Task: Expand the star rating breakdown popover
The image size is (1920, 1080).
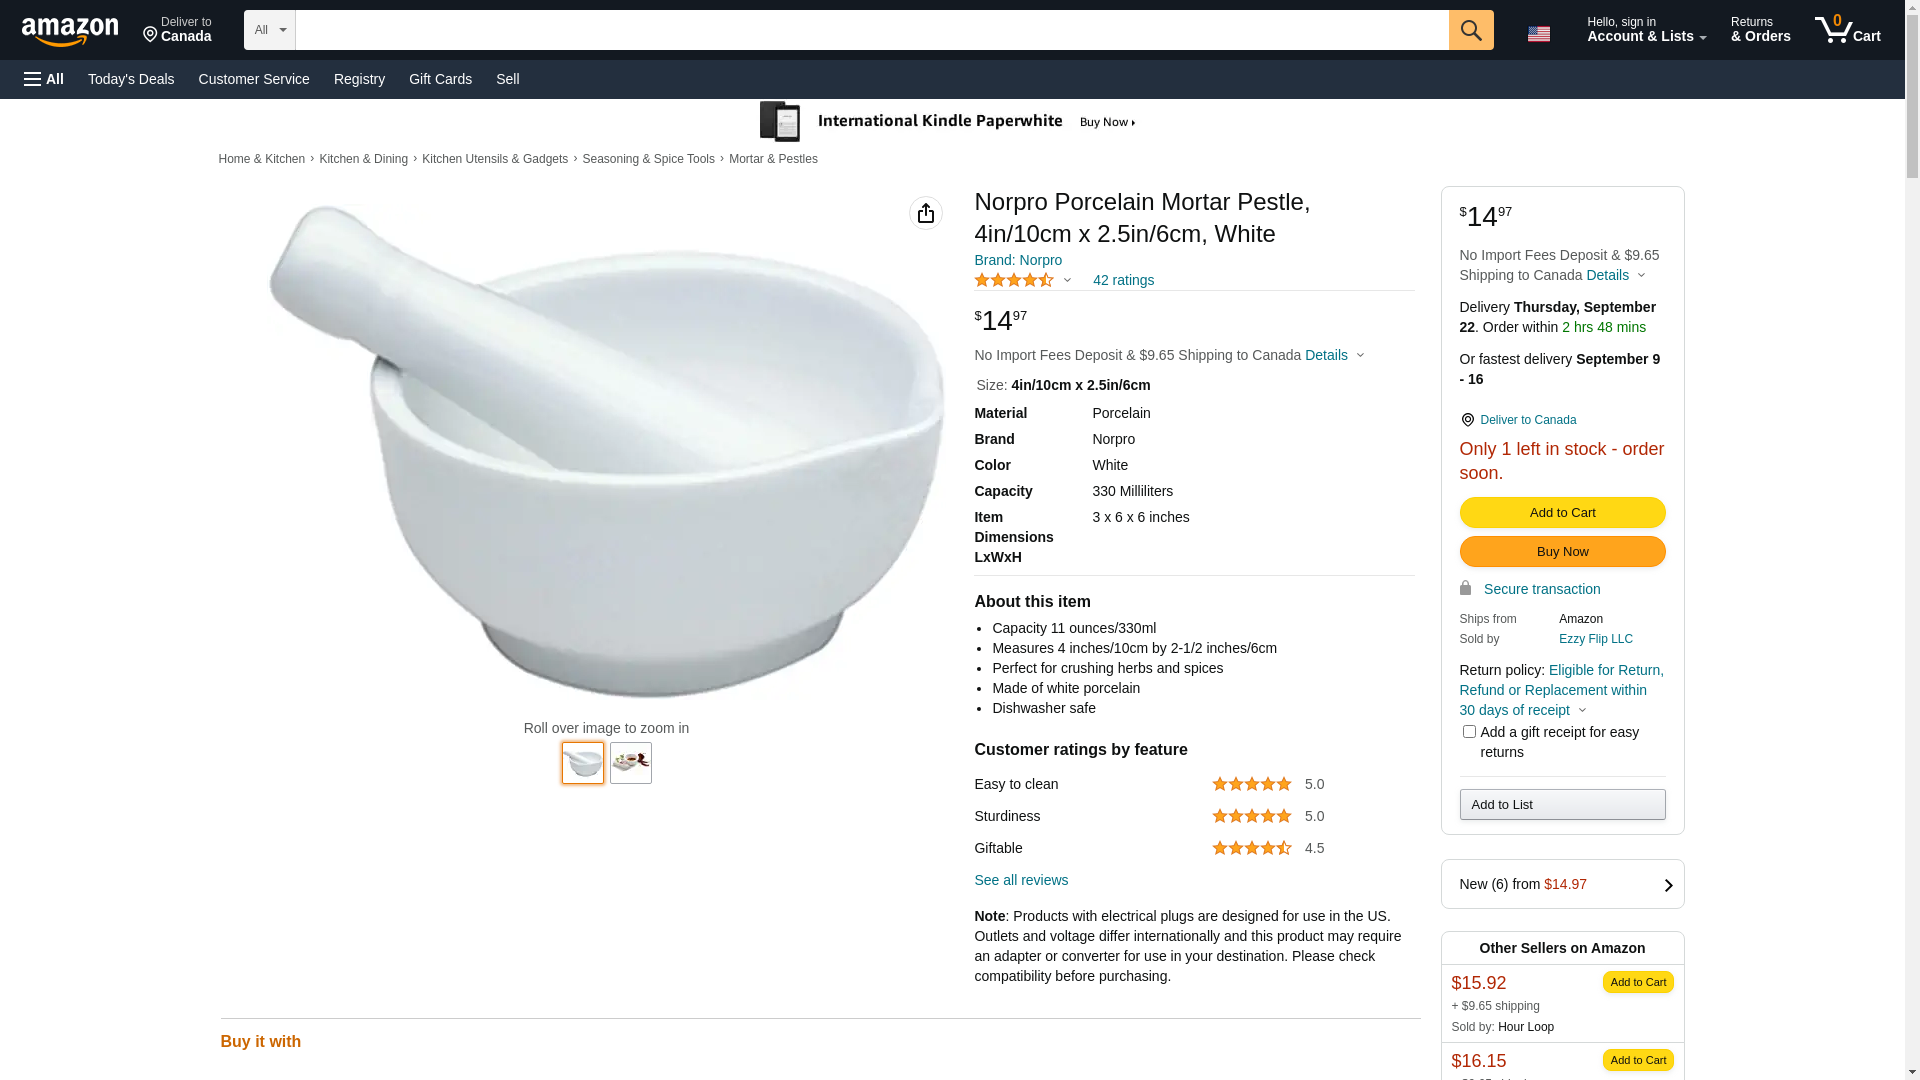Action: click(1067, 281)
